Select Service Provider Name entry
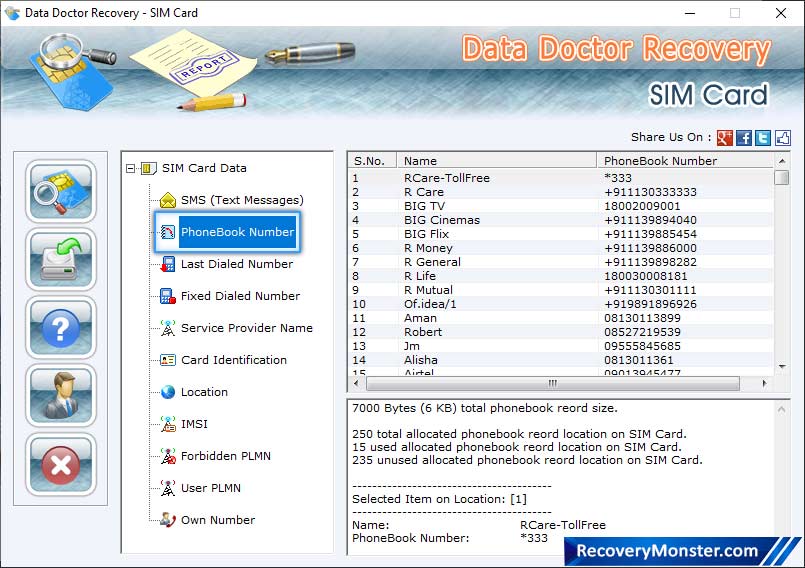 246,328
